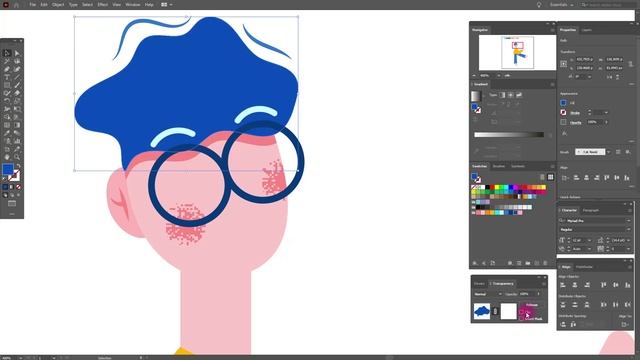
Task: Open the Discover lightbulb in menu bar
Action: (x=539, y=4)
